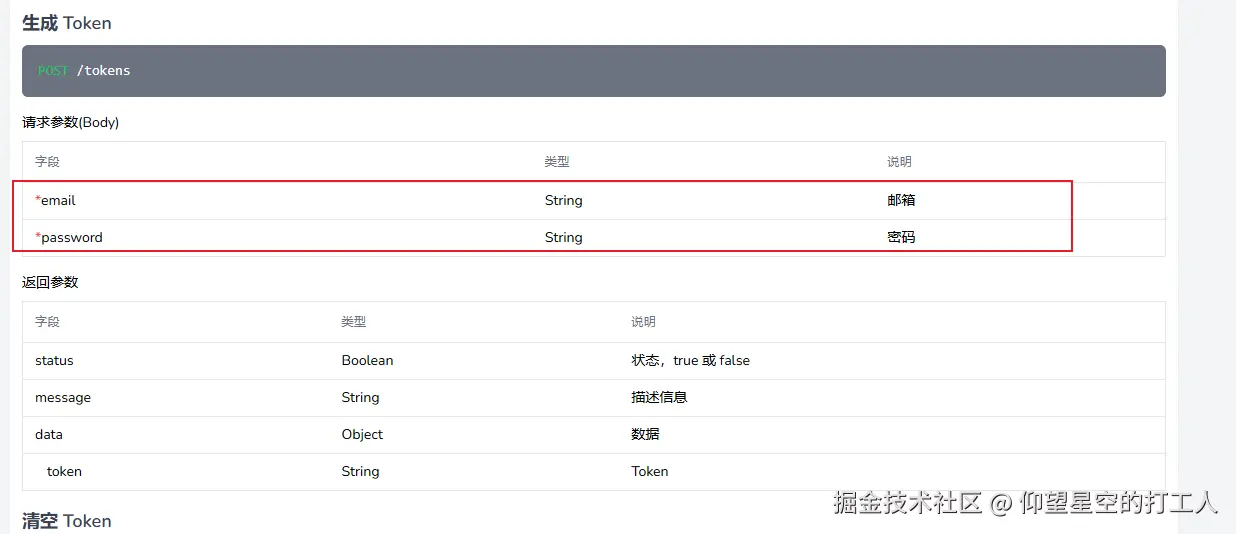Select the message field cell
Screen dimensions: 1236x534
click(x=63, y=397)
